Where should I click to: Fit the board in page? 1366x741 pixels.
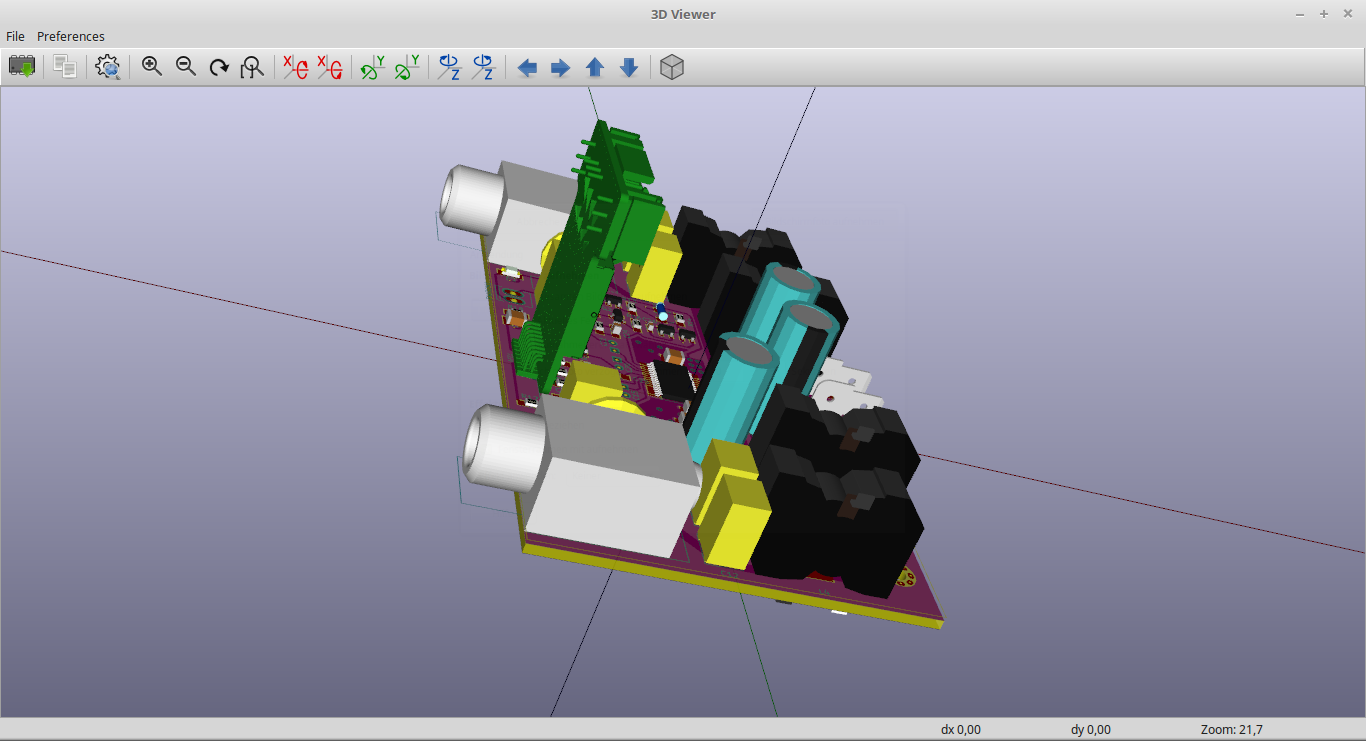coord(253,67)
